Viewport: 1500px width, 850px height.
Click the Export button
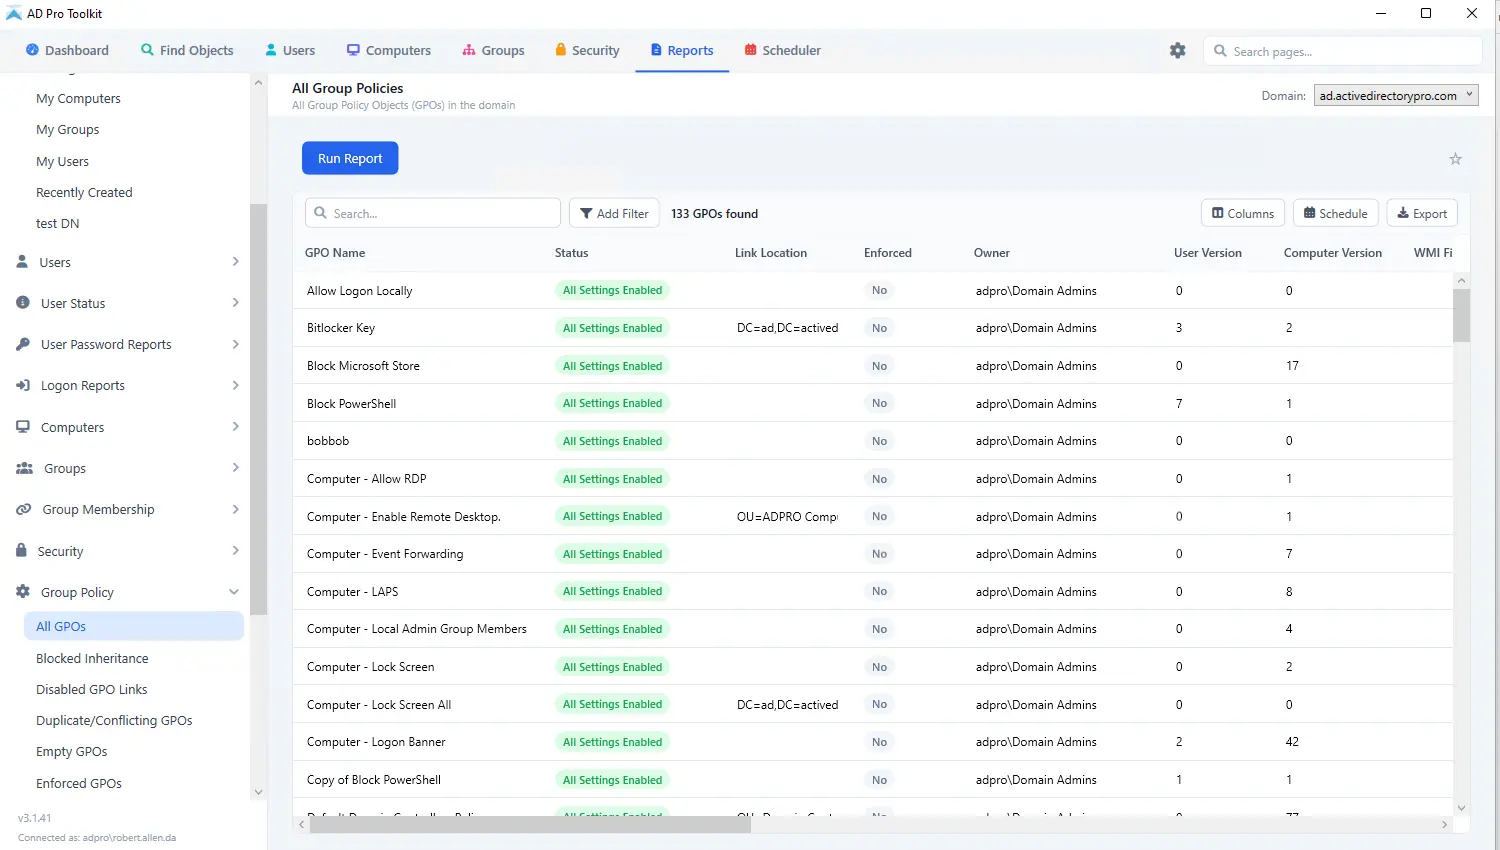[1422, 213]
